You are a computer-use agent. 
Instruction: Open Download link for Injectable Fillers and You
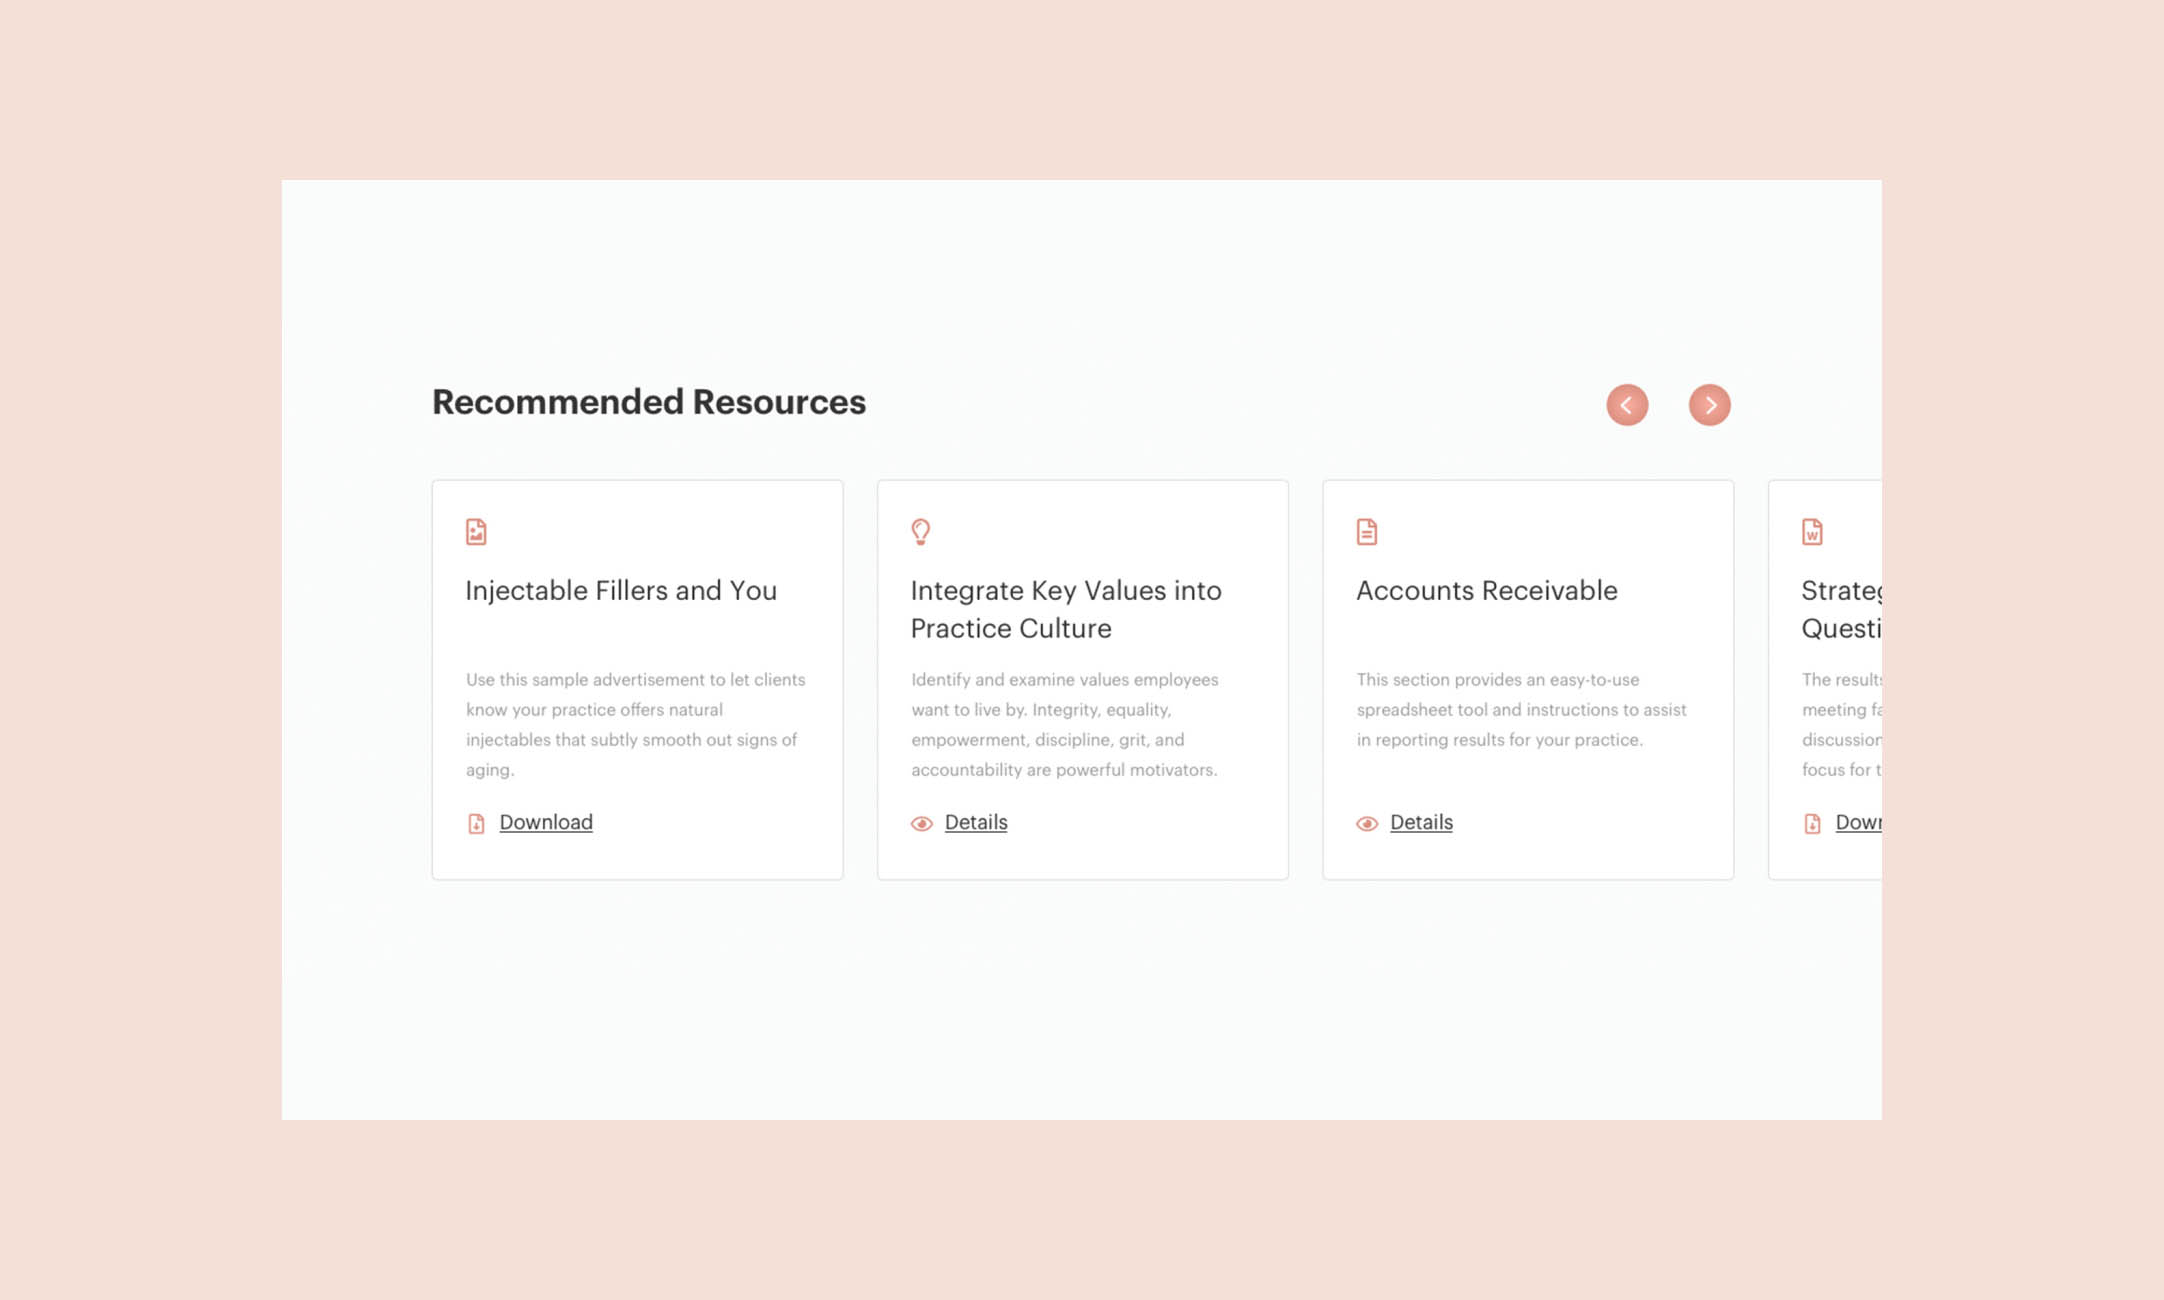point(546,822)
